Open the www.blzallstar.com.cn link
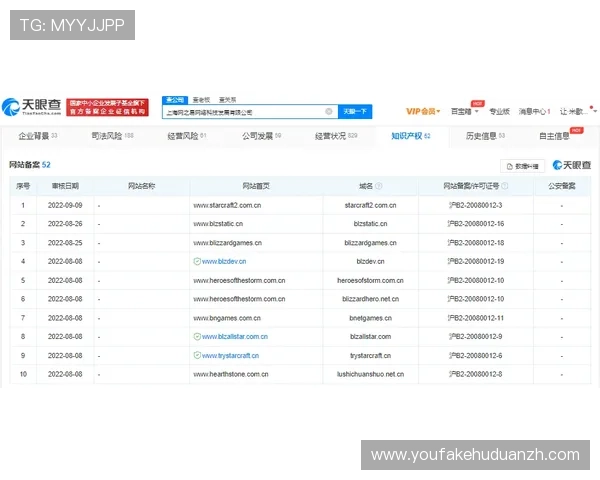 point(235,337)
